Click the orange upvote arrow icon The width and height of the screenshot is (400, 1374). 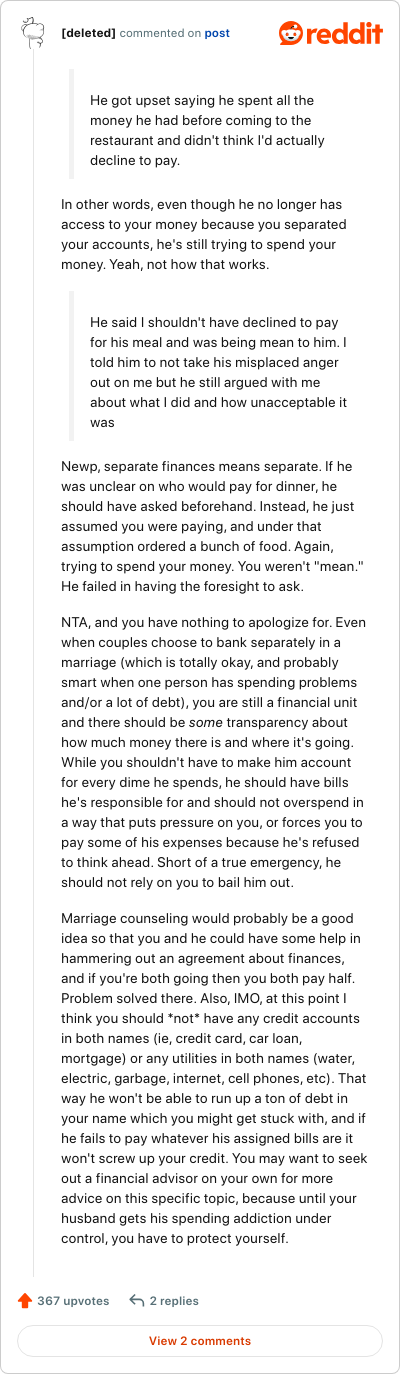click(x=25, y=1301)
